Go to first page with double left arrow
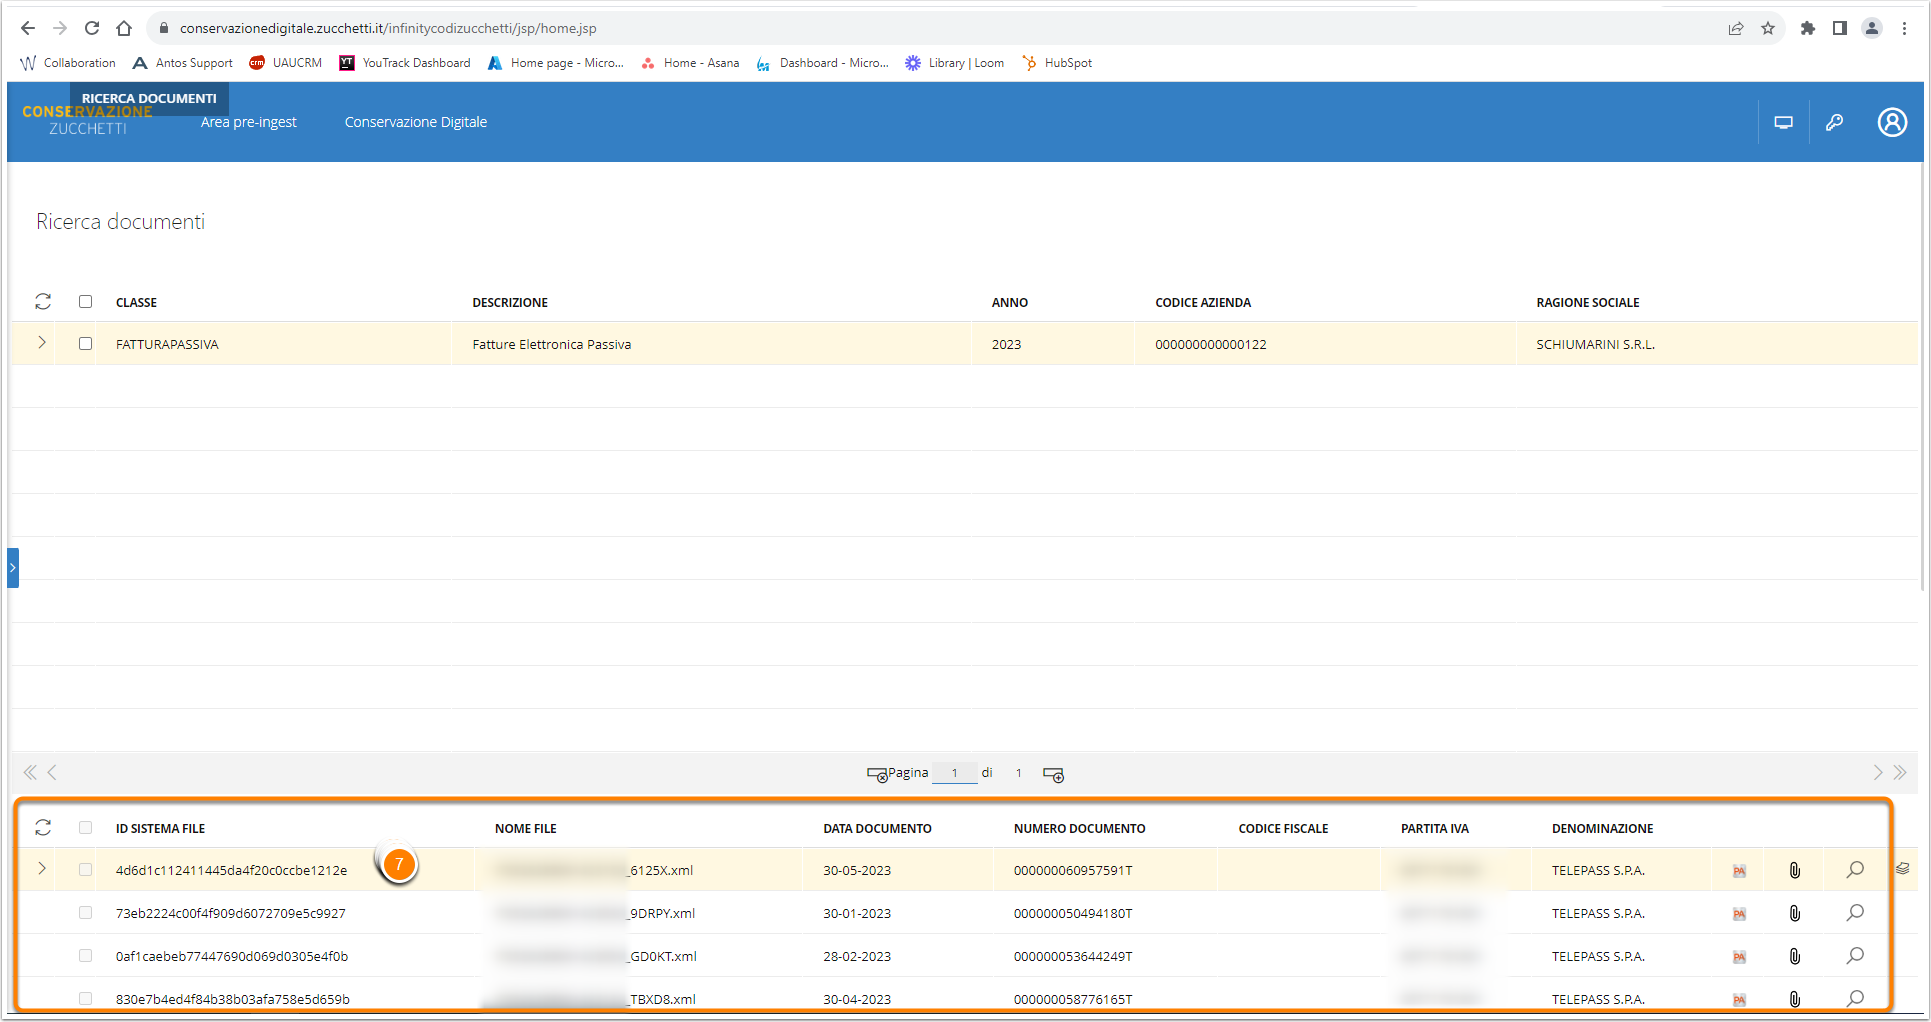Image resolution: width=1931 pixels, height=1022 pixels. tap(30, 772)
